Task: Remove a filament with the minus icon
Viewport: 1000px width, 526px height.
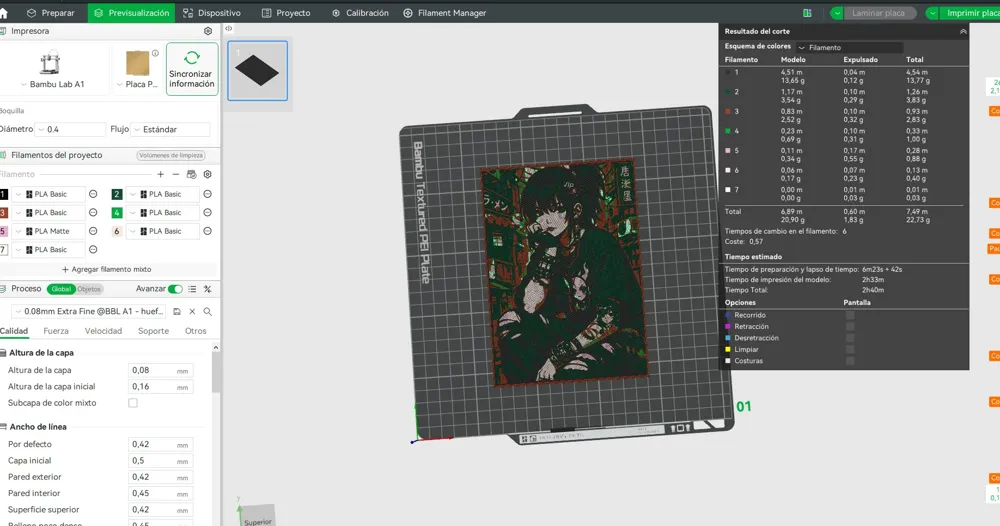Action: tap(176, 174)
